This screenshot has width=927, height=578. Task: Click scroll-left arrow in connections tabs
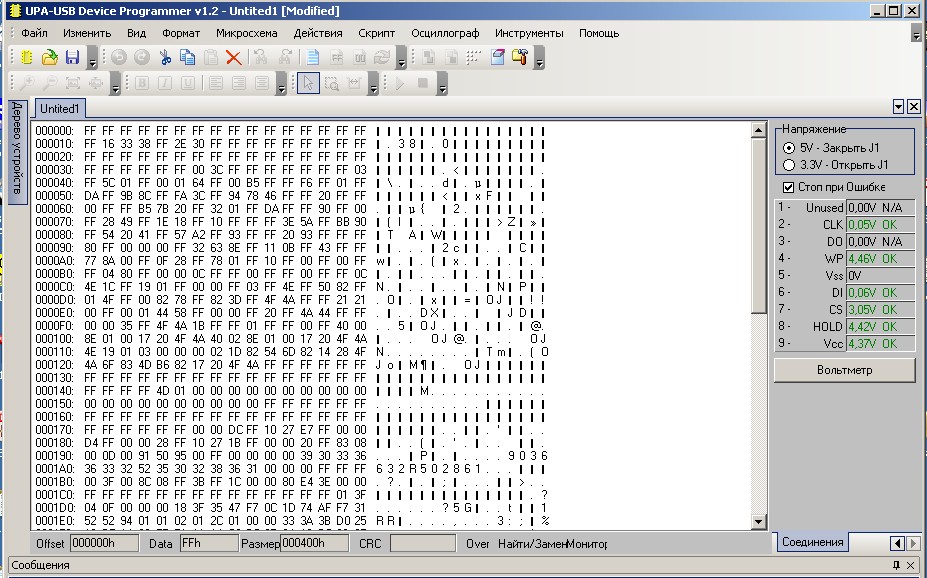[897, 543]
